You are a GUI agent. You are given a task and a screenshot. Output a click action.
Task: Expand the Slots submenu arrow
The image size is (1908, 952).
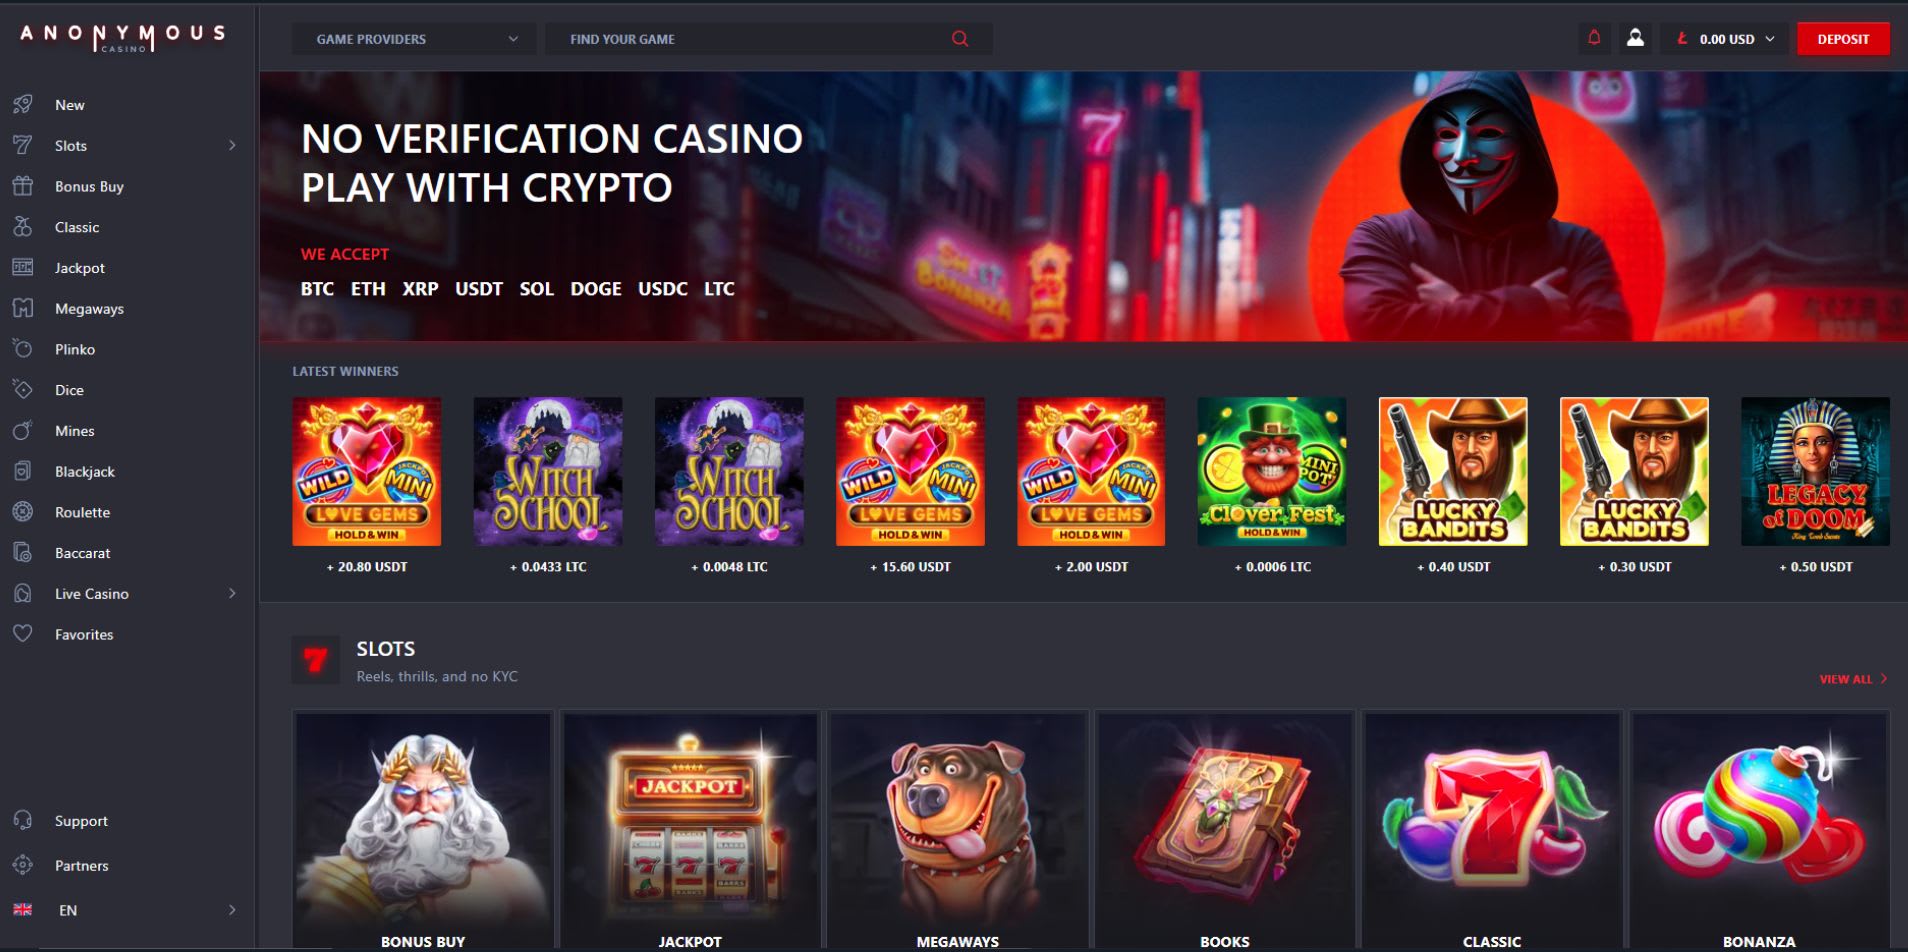tap(232, 145)
